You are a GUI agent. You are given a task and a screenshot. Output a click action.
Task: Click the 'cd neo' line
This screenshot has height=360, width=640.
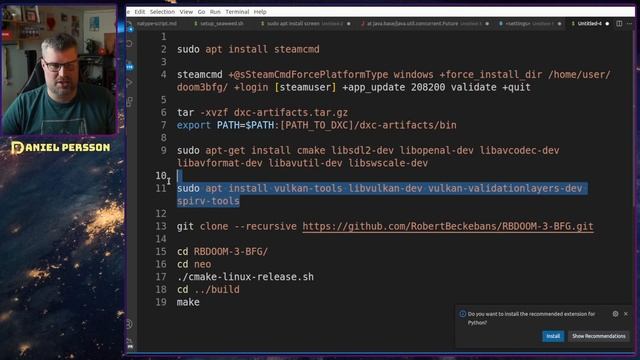point(194,264)
